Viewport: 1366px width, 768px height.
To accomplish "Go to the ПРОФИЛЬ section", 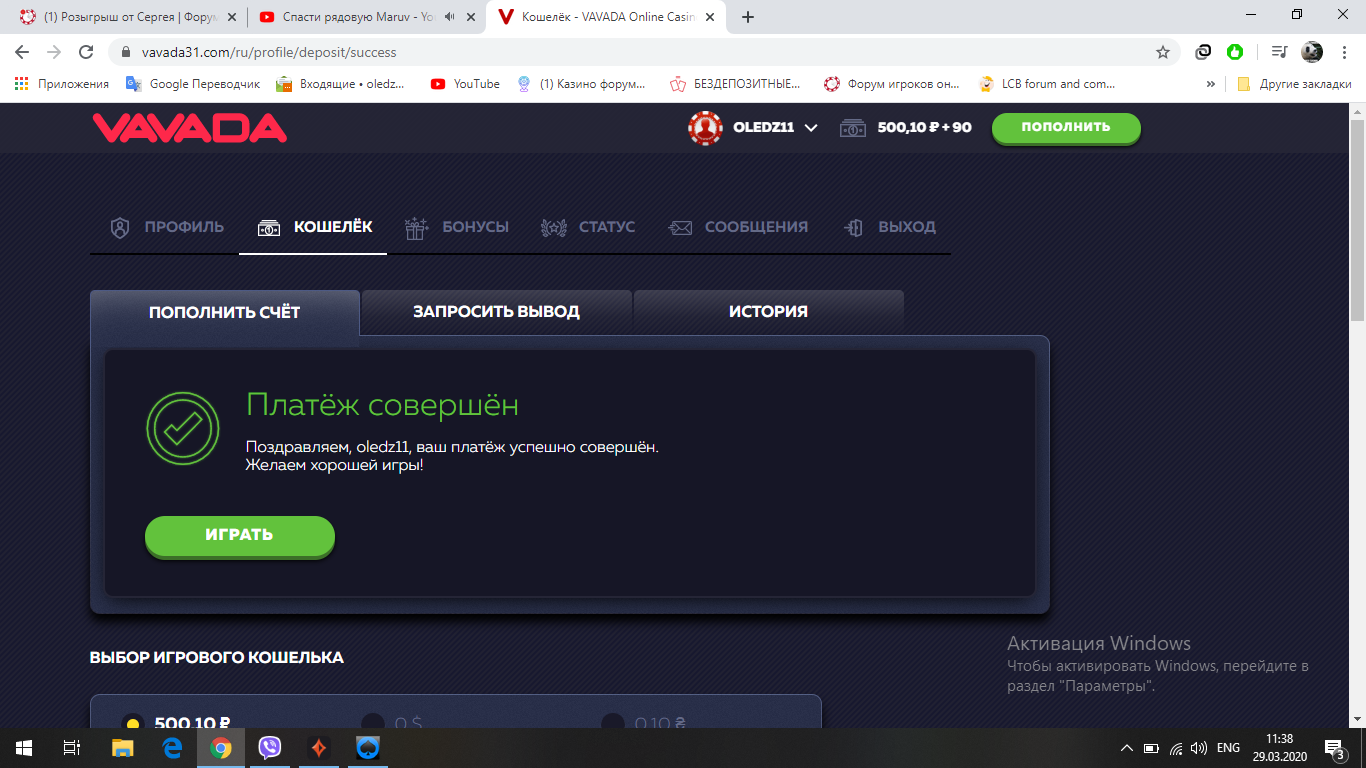I will coord(166,227).
